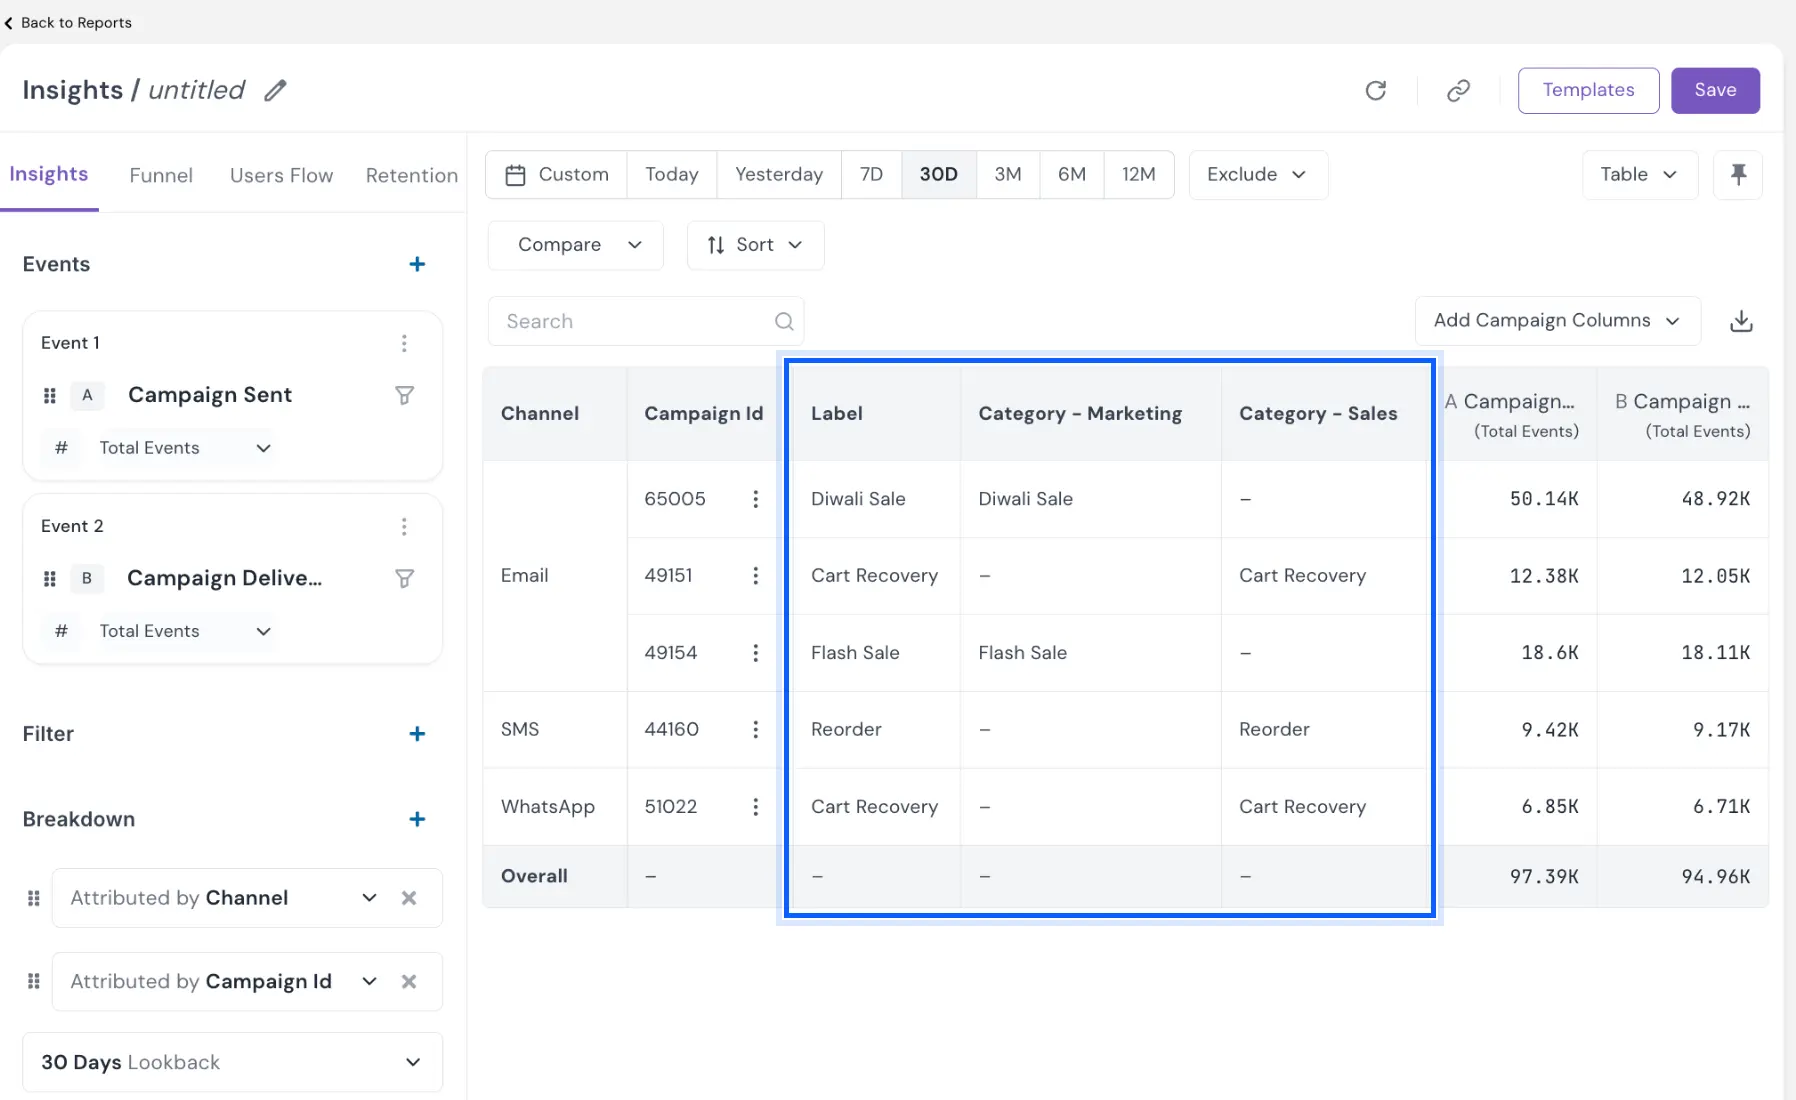Switch to the Users Flow tab
The image size is (1796, 1100).
(281, 175)
